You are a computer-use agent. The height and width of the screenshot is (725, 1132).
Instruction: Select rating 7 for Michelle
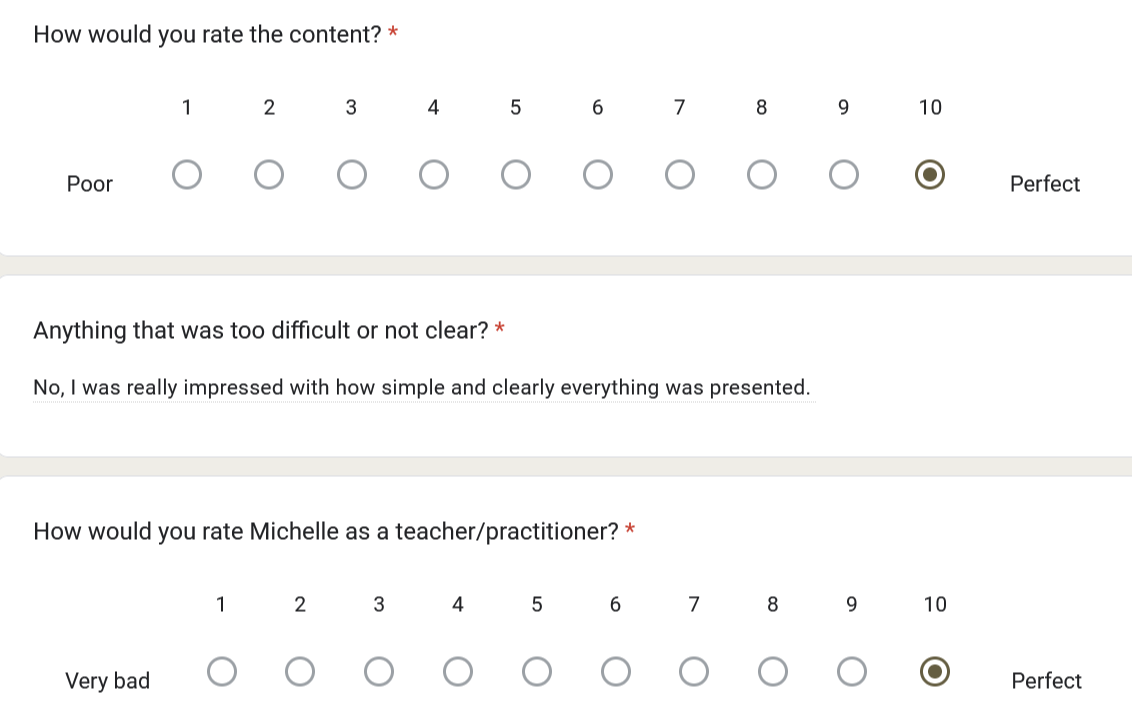694,672
